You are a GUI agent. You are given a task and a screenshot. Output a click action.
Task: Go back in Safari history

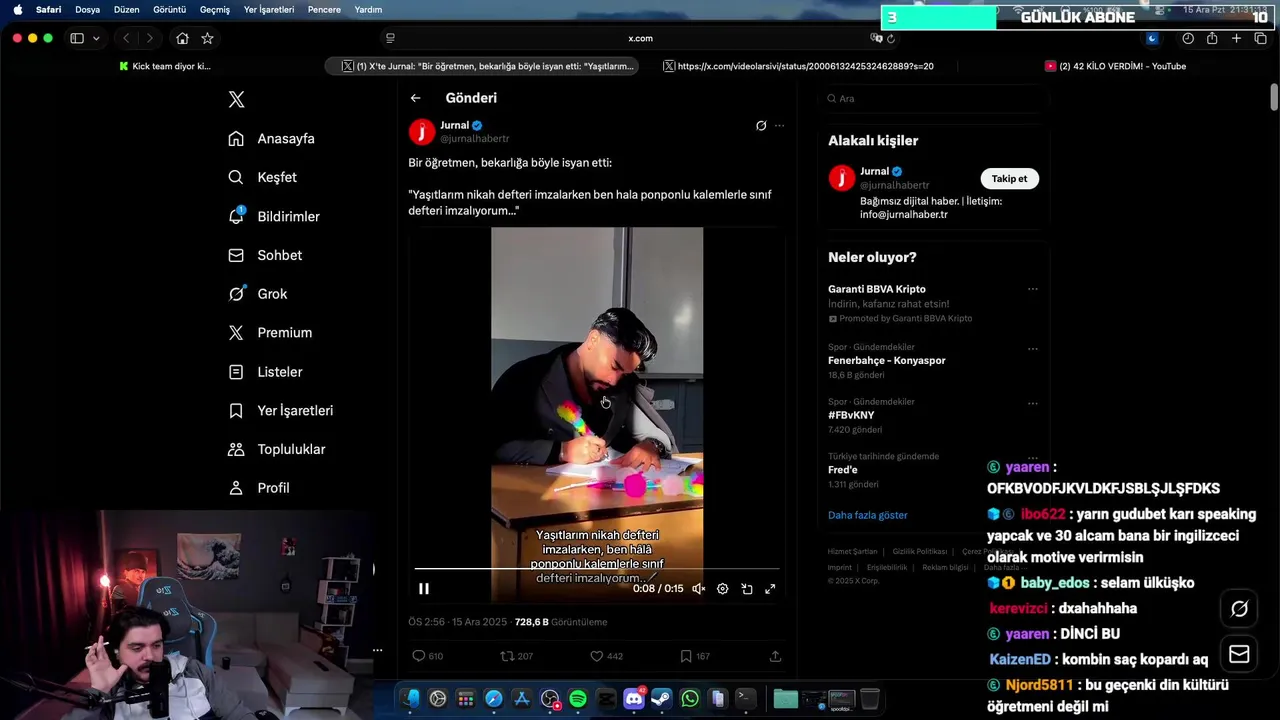click(x=126, y=38)
